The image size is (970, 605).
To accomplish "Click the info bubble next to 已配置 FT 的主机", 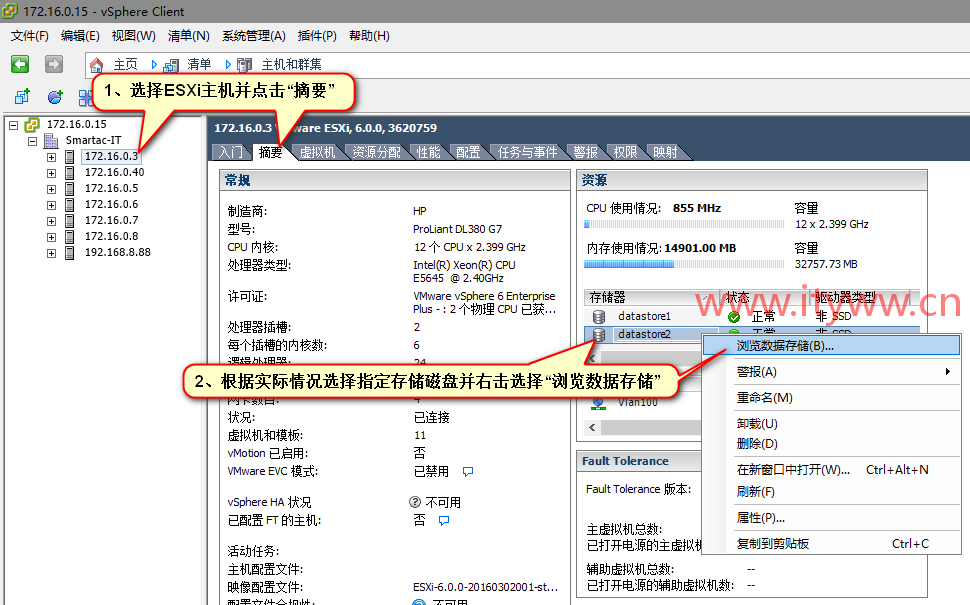I will point(444,520).
